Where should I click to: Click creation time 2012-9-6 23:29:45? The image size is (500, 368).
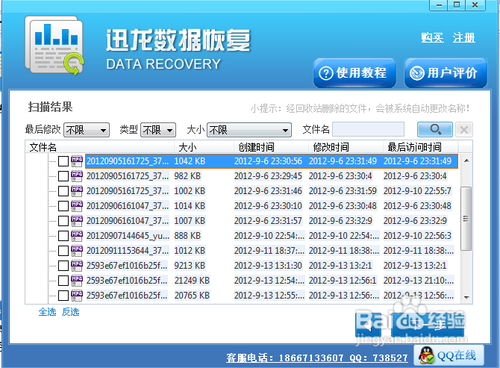[x=268, y=176]
